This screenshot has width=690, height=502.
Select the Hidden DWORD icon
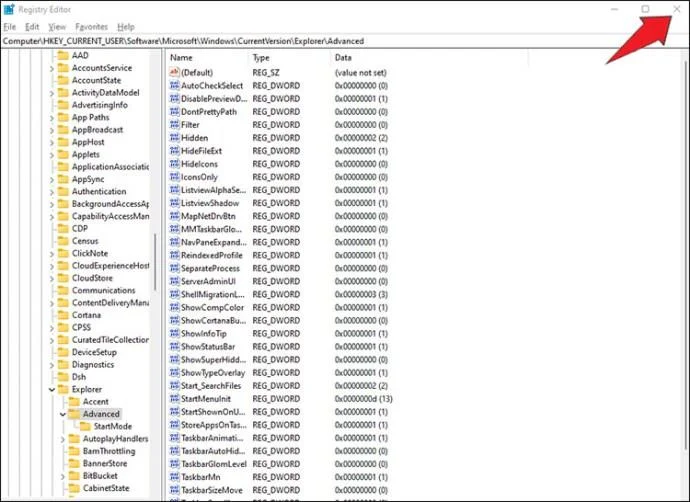175,138
